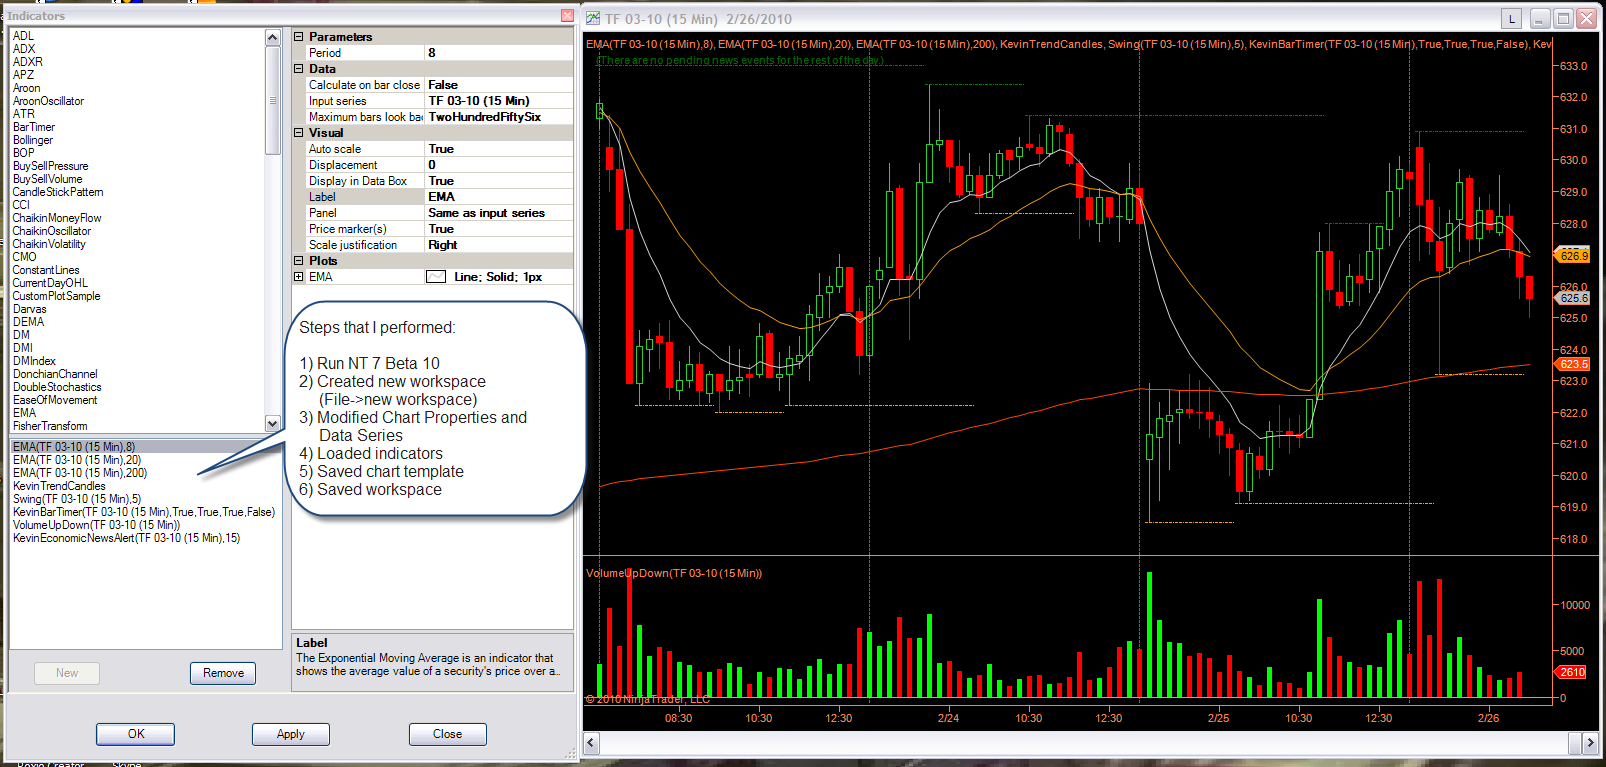Image resolution: width=1606 pixels, height=767 pixels.
Task: Click the indicator list scroll-up arrow
Action: (x=272, y=37)
